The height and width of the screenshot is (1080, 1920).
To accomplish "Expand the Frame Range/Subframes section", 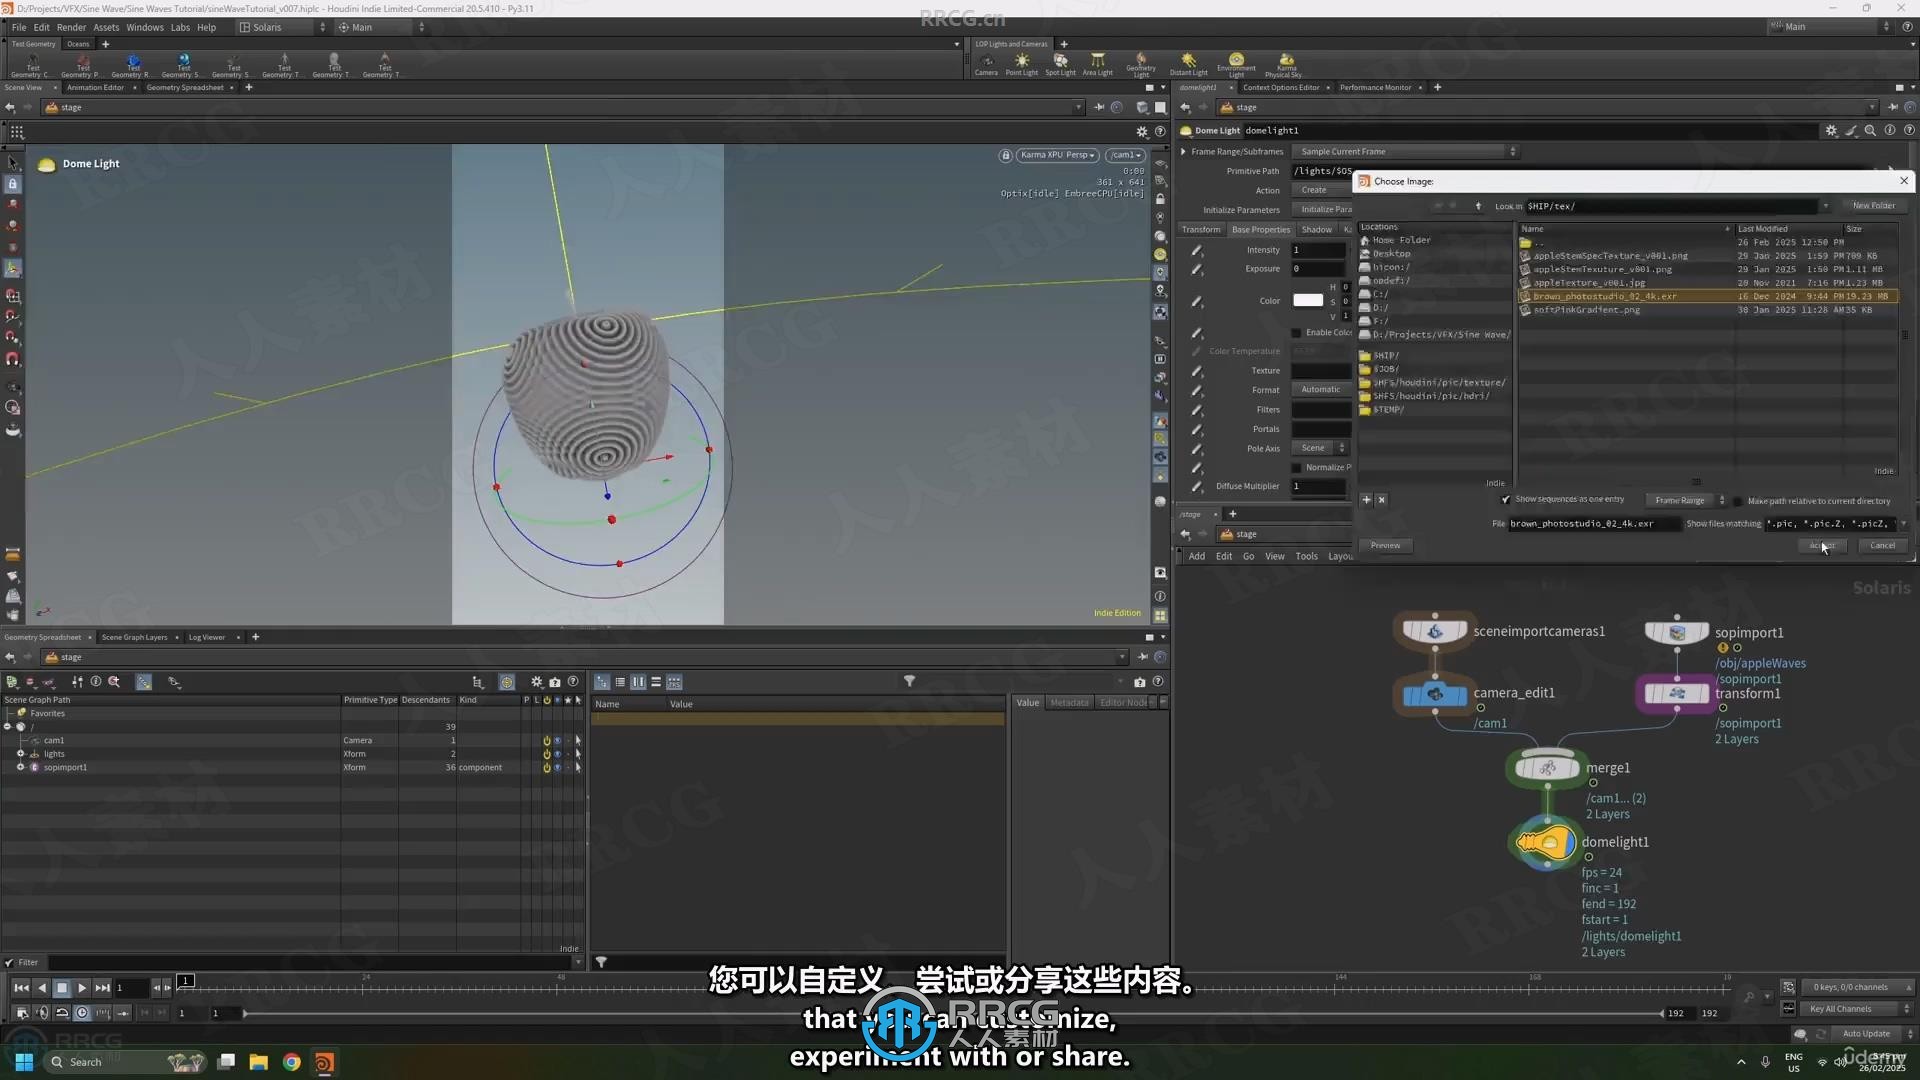I will [x=1183, y=152].
